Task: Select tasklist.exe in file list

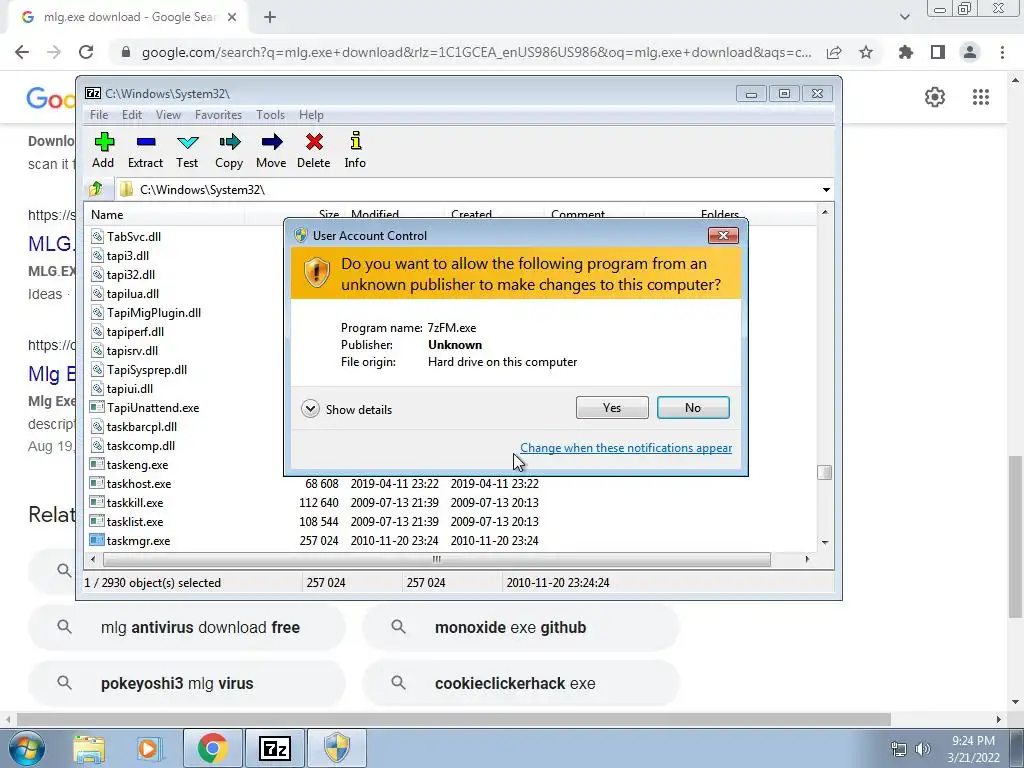Action: 135,521
